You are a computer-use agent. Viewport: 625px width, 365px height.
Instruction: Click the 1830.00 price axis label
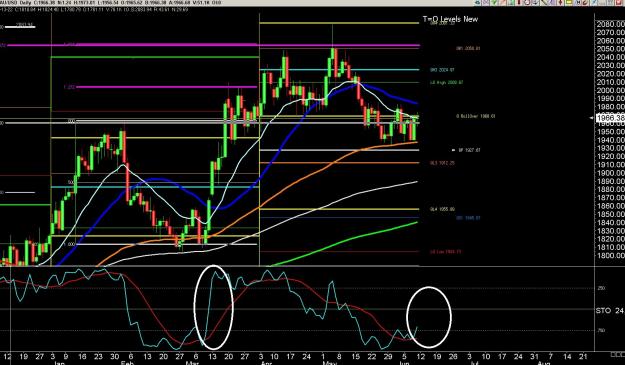[610, 231]
